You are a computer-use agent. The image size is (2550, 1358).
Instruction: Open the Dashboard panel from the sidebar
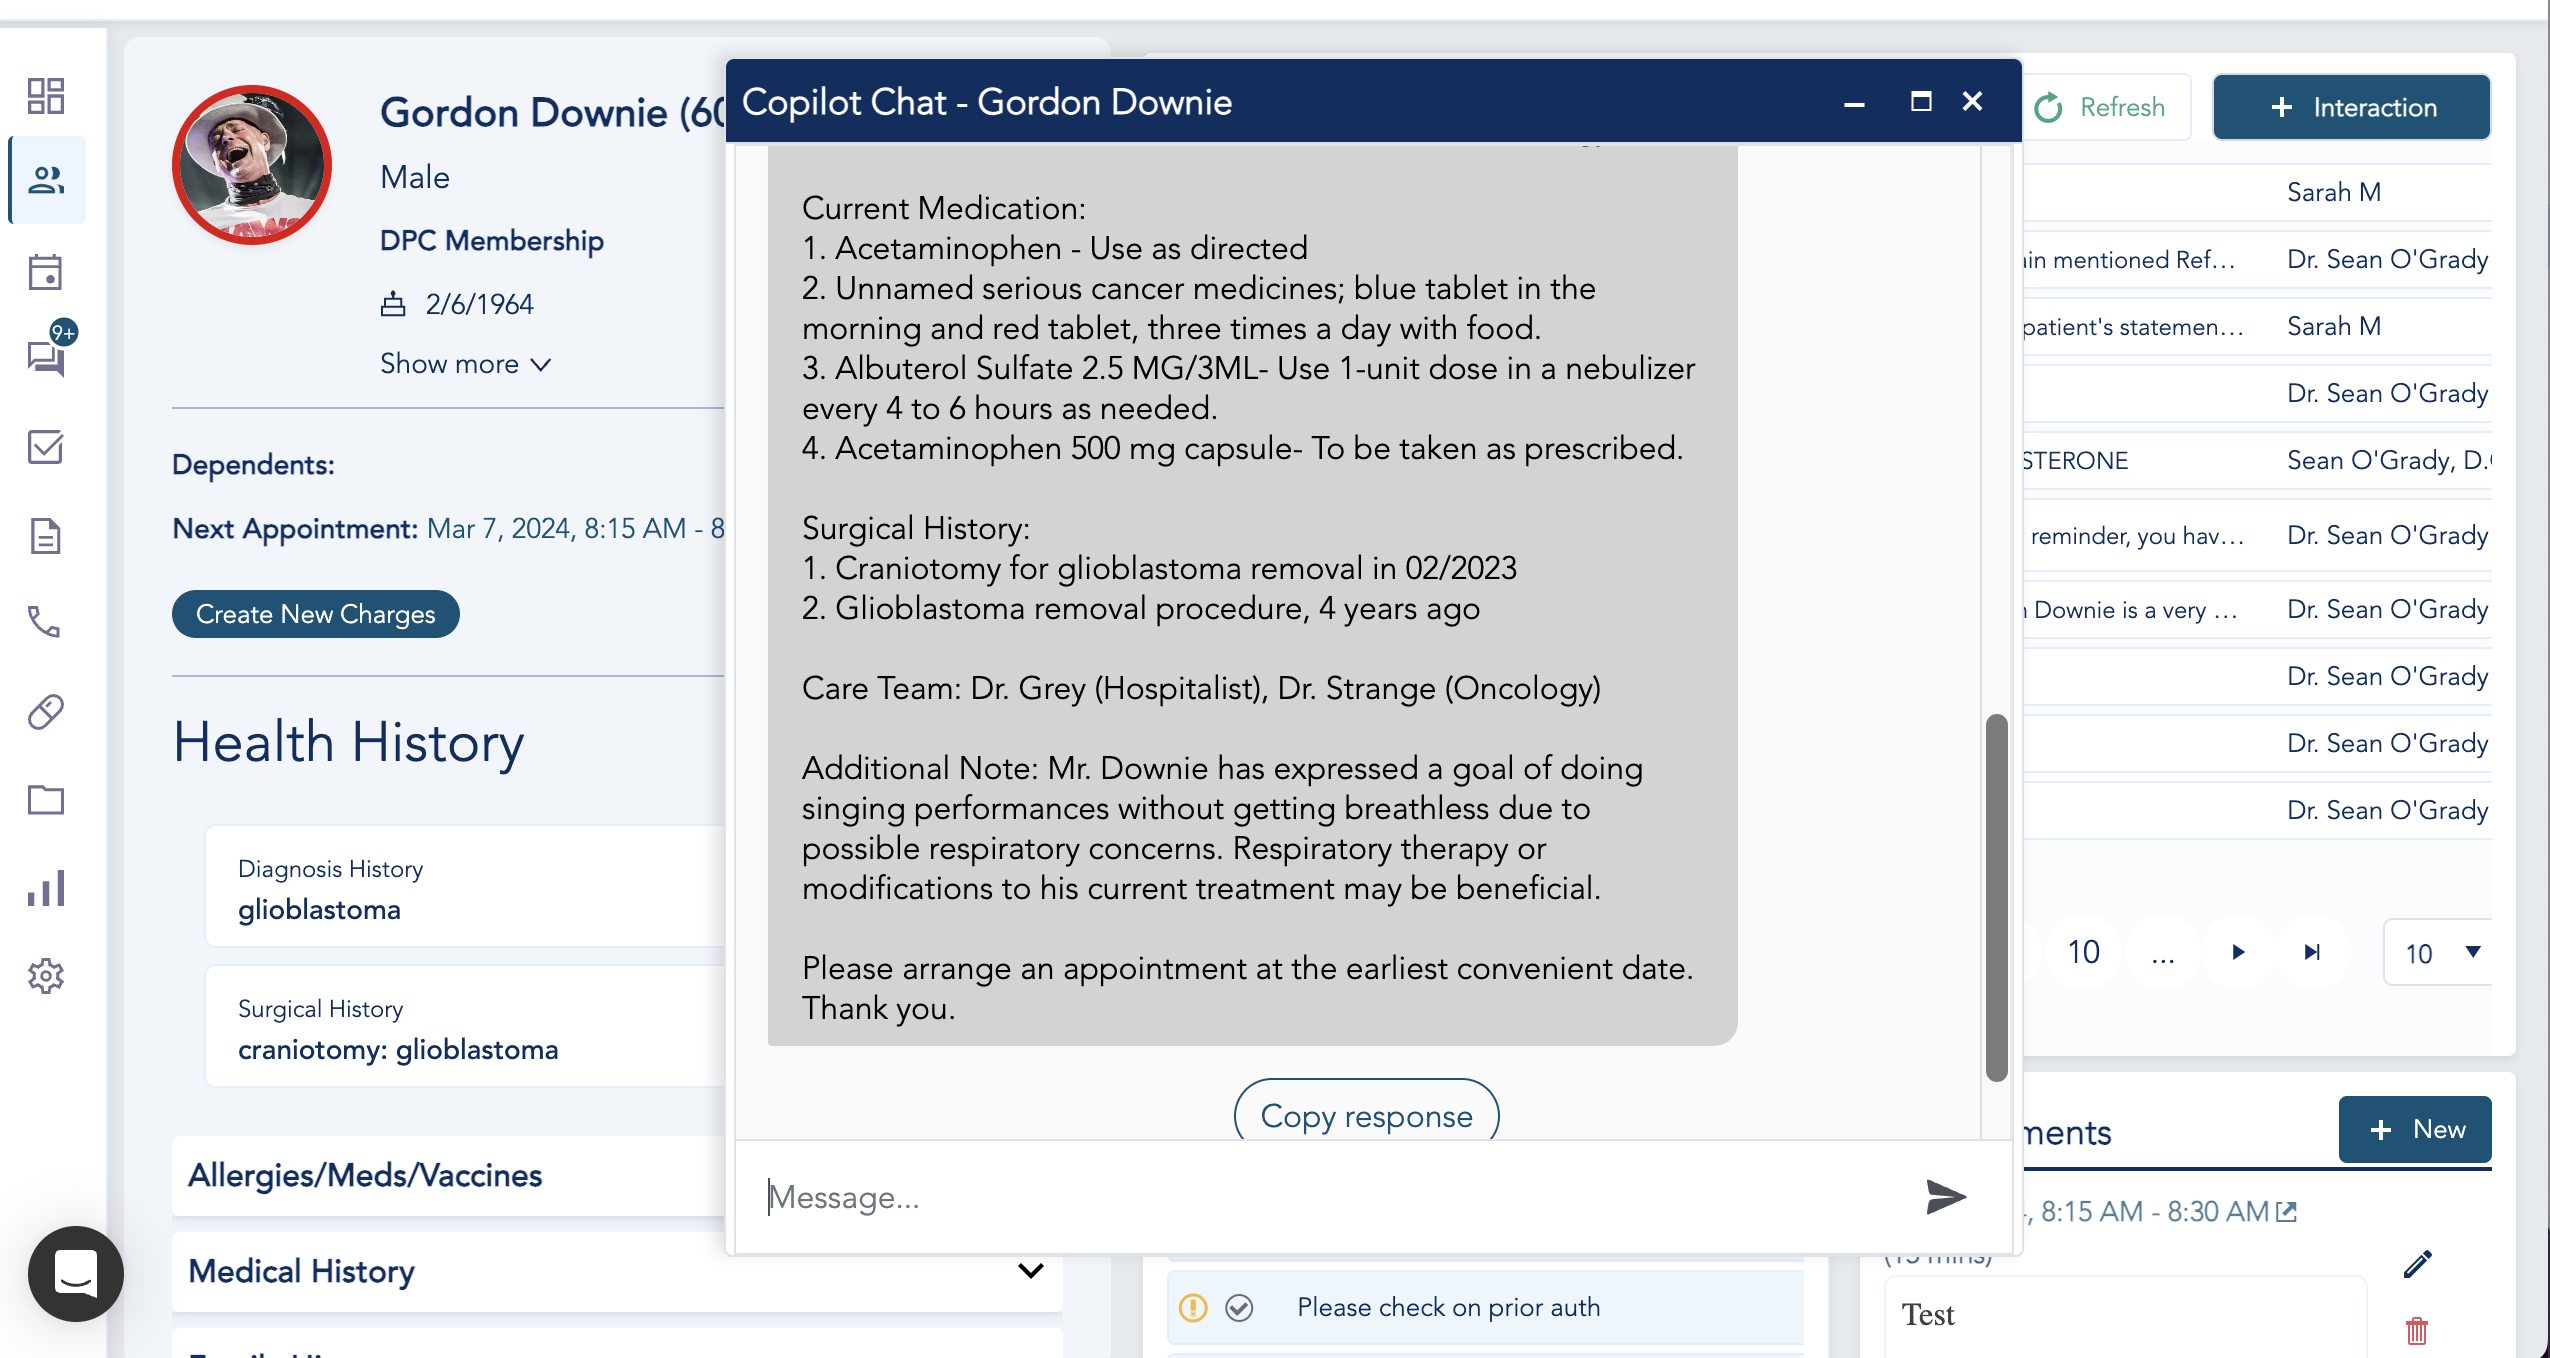[46, 96]
